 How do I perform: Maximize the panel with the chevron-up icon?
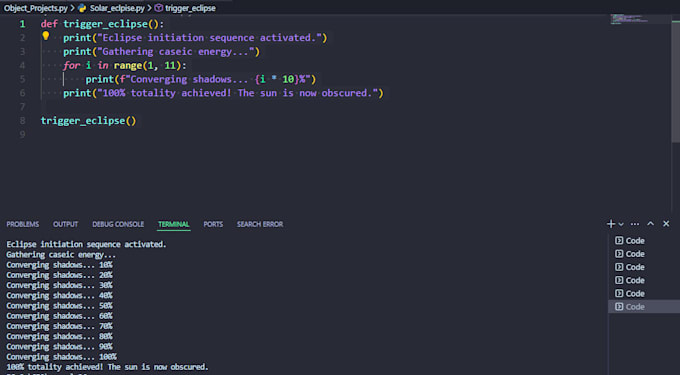coord(651,224)
